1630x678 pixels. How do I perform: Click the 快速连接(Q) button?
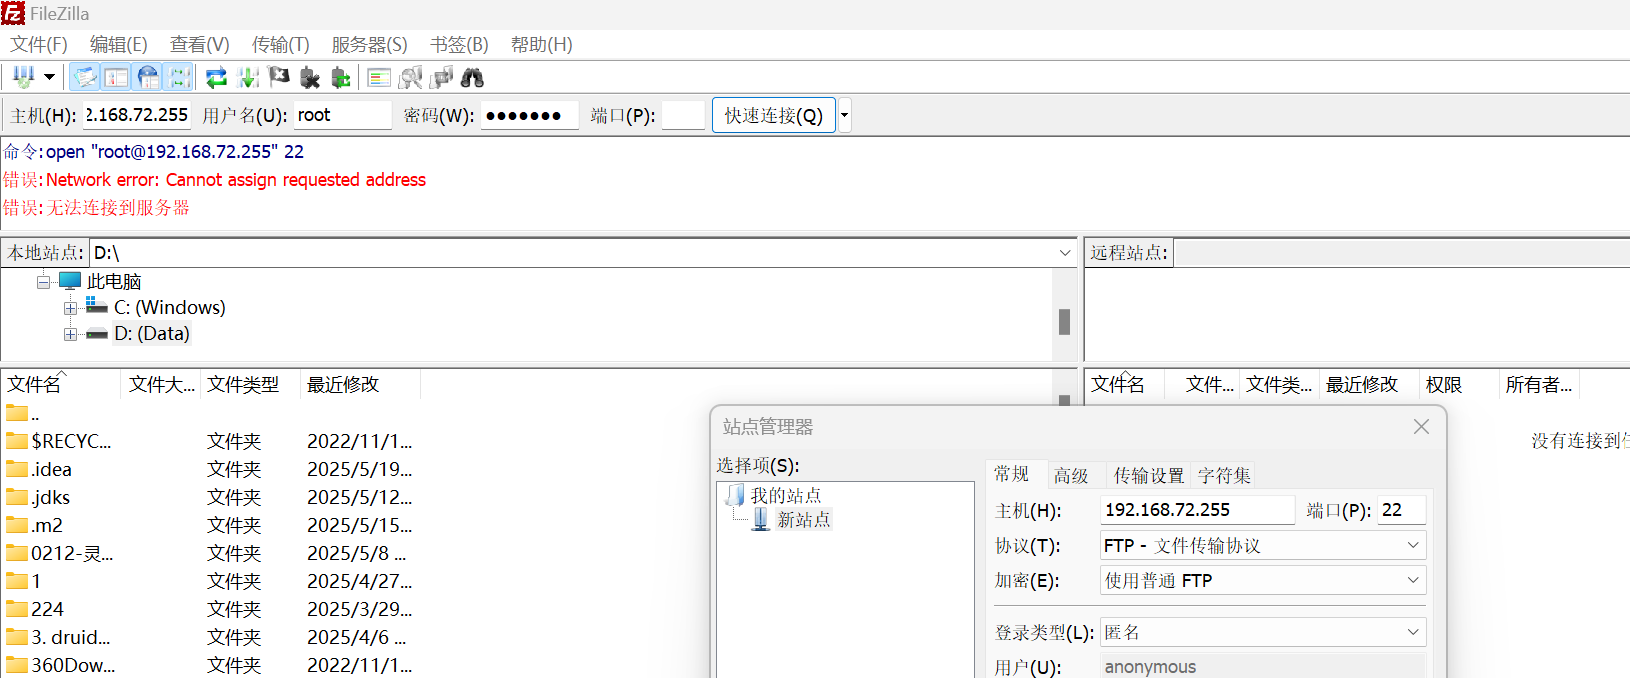[773, 115]
